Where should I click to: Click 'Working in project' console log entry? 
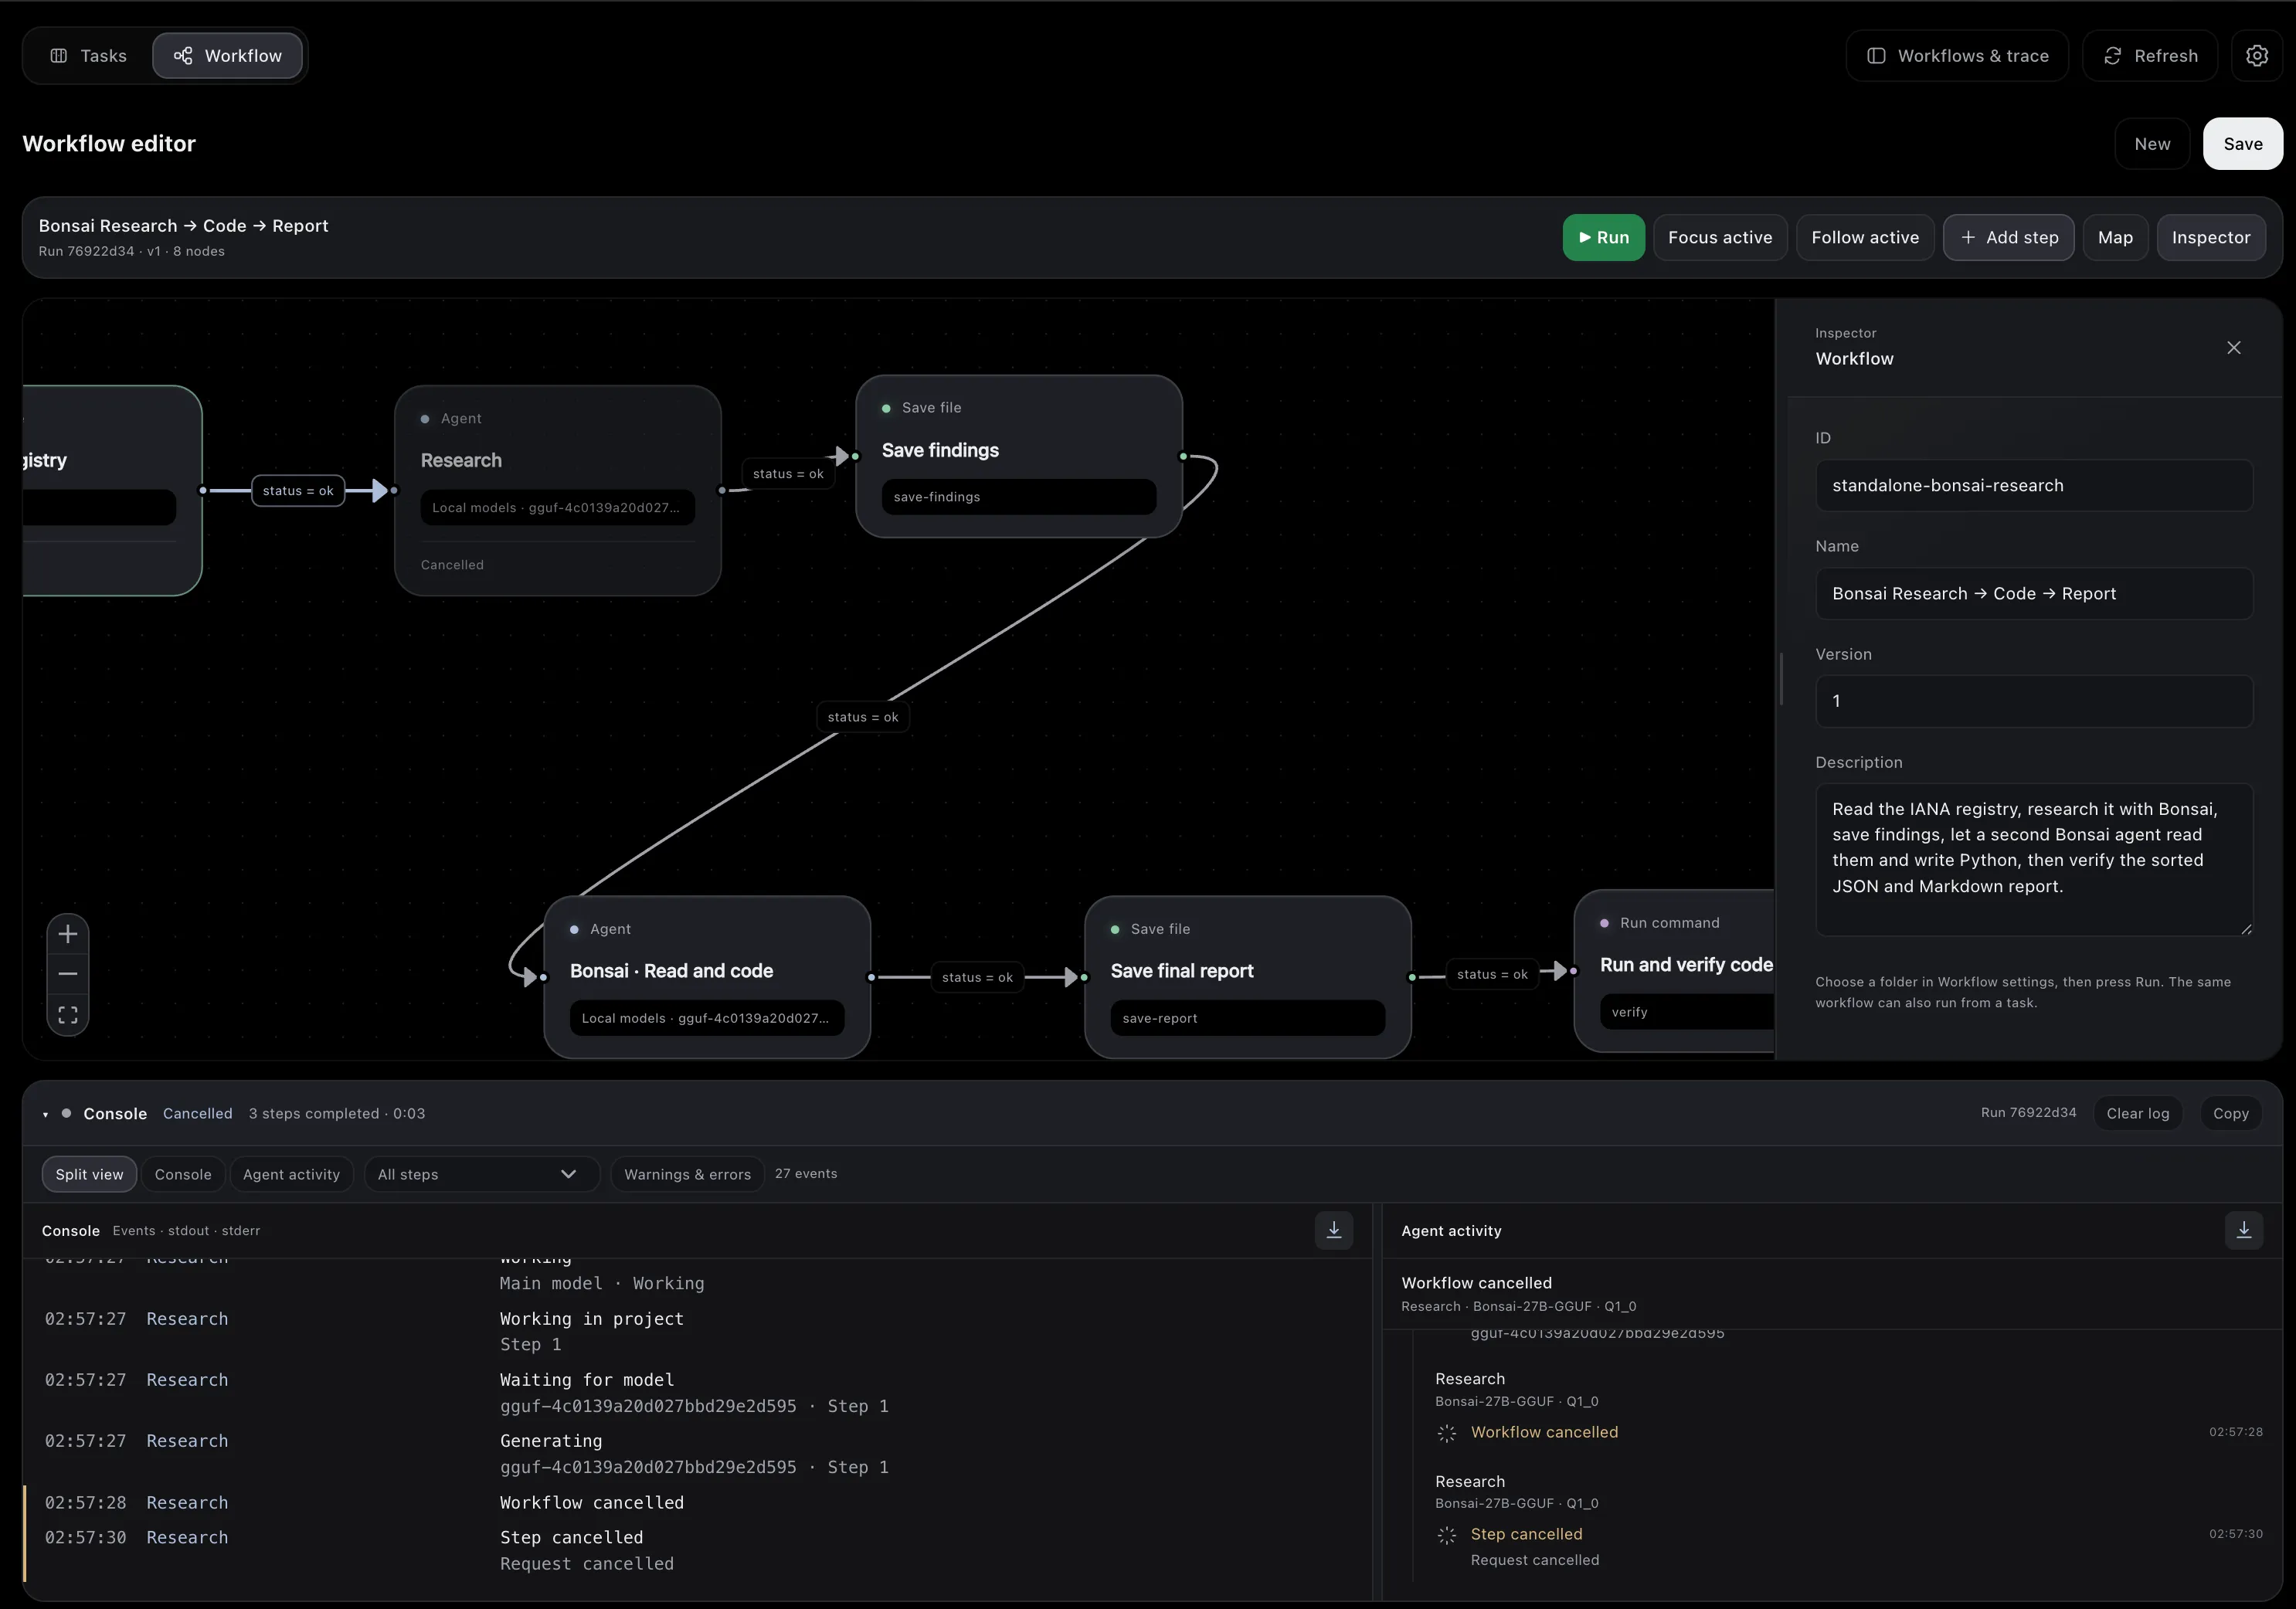click(x=592, y=1319)
